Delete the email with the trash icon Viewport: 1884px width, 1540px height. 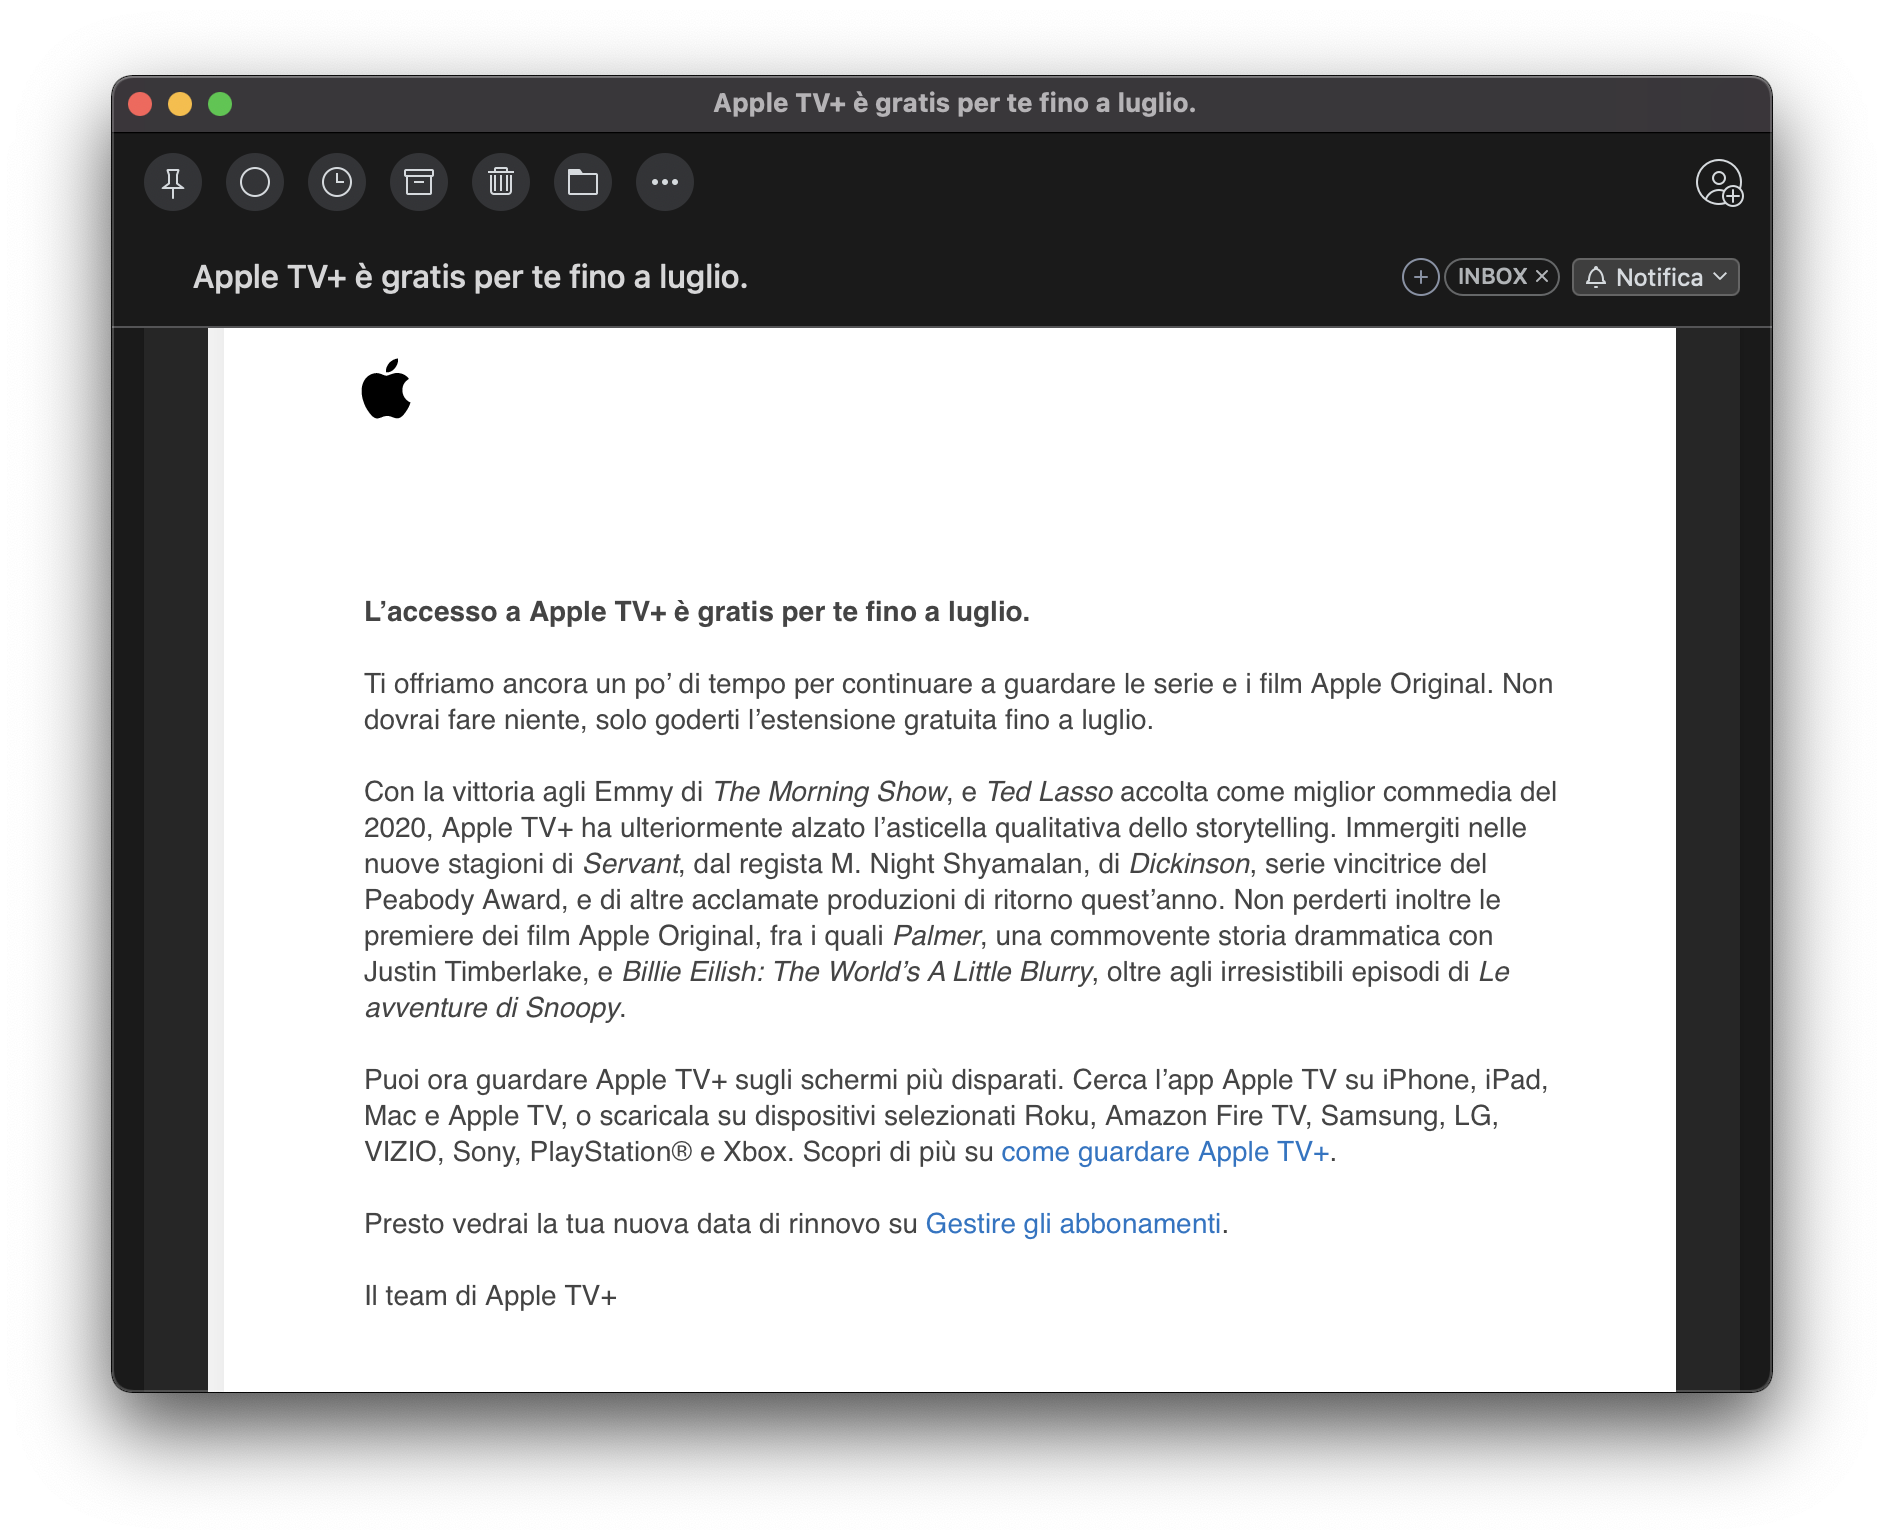(x=501, y=182)
